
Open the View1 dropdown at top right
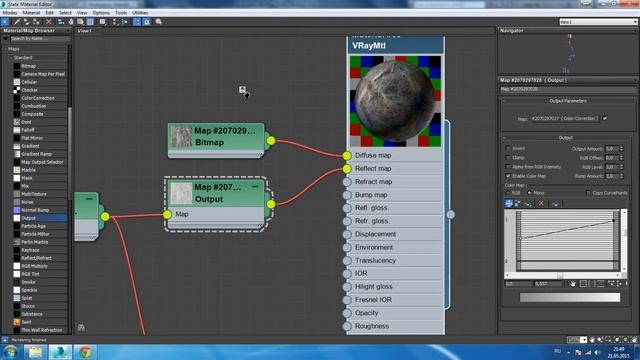pyautogui.click(x=635, y=22)
